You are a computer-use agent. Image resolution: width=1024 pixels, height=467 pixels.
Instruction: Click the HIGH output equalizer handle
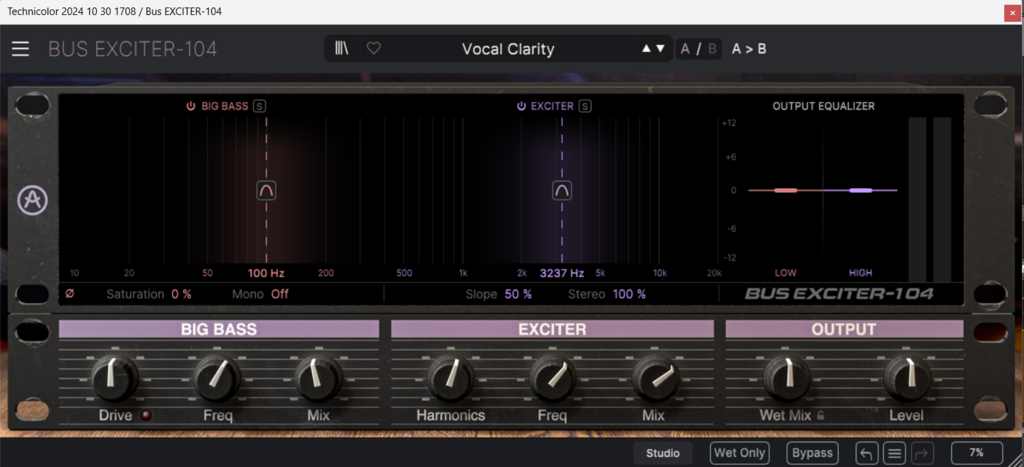click(861, 190)
